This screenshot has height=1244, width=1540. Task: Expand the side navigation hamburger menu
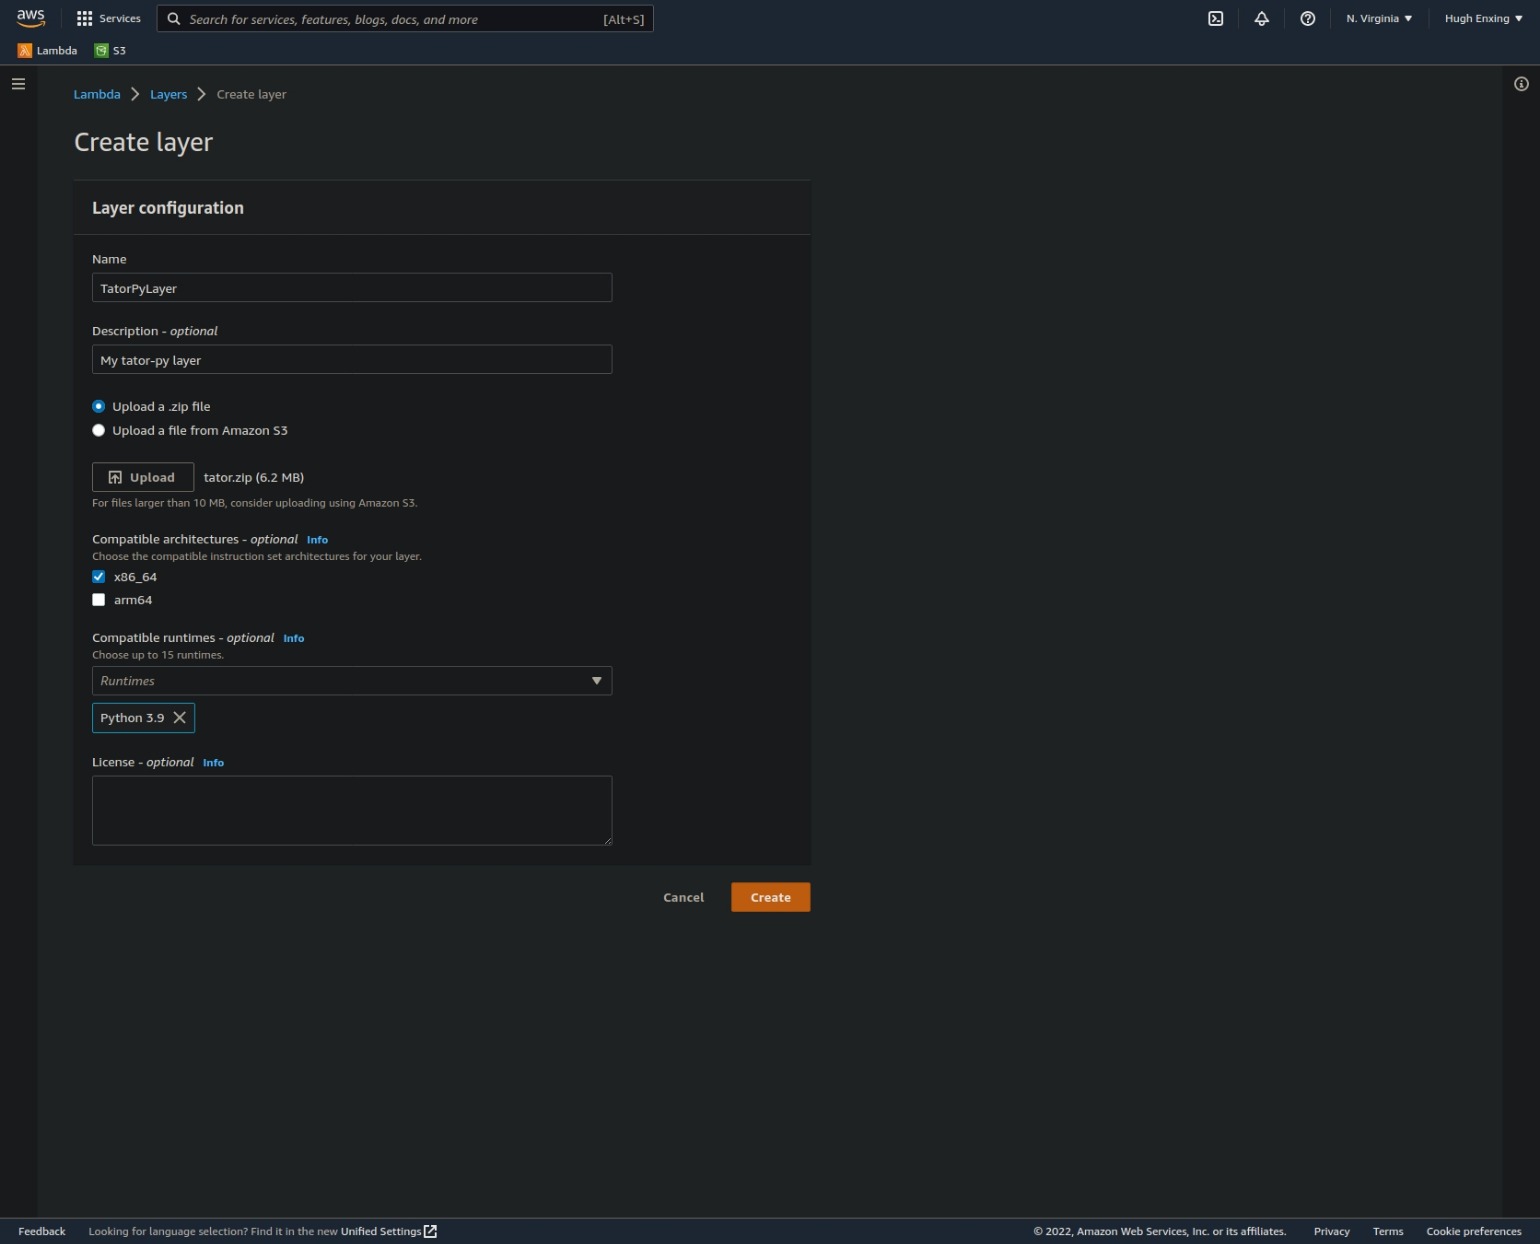(18, 84)
